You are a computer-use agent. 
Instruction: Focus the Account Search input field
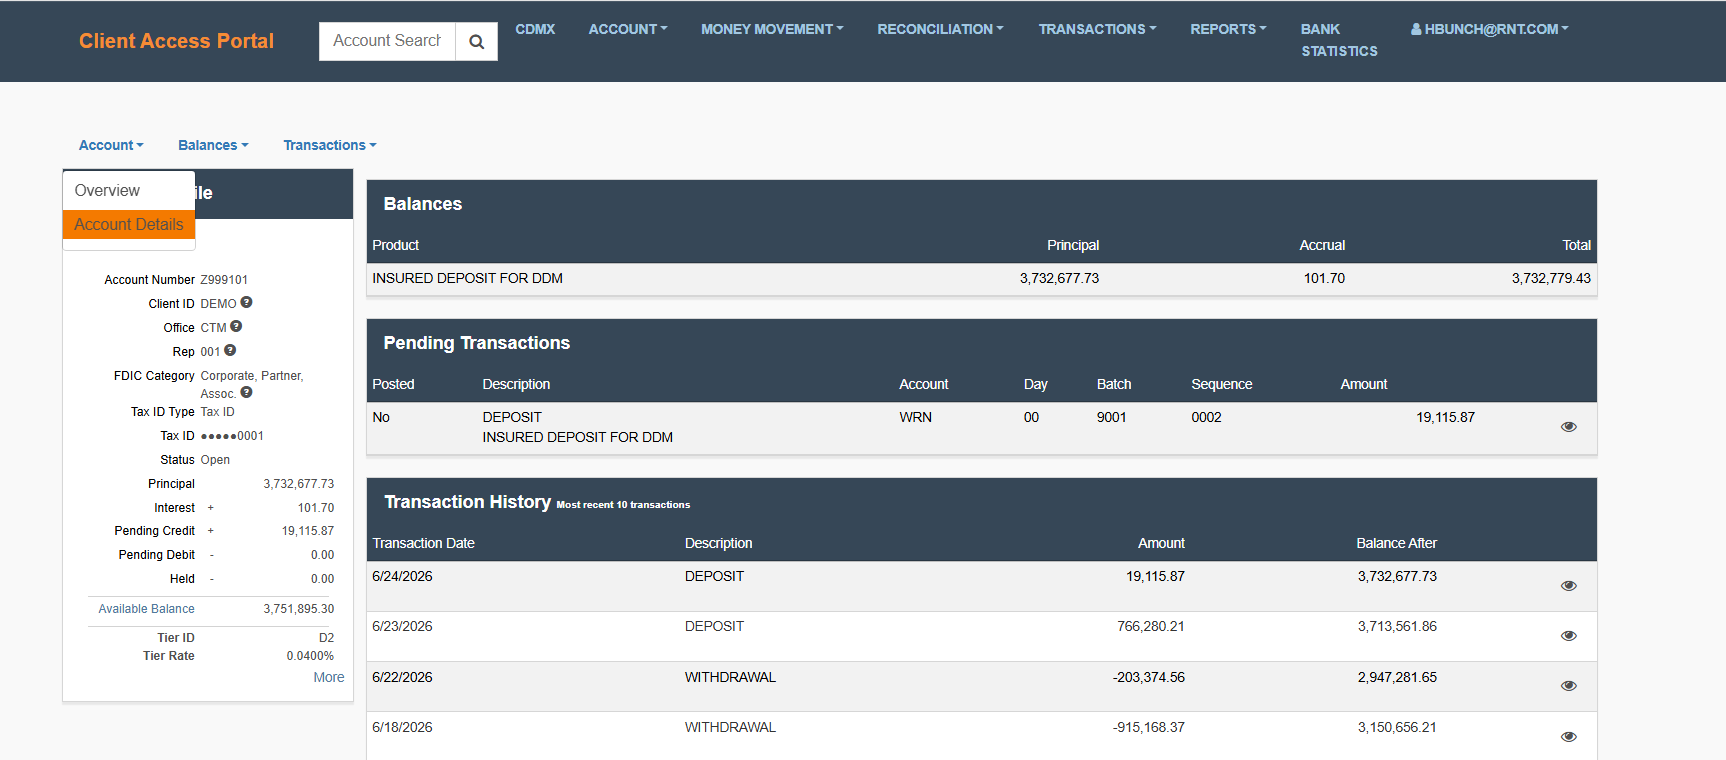(387, 41)
